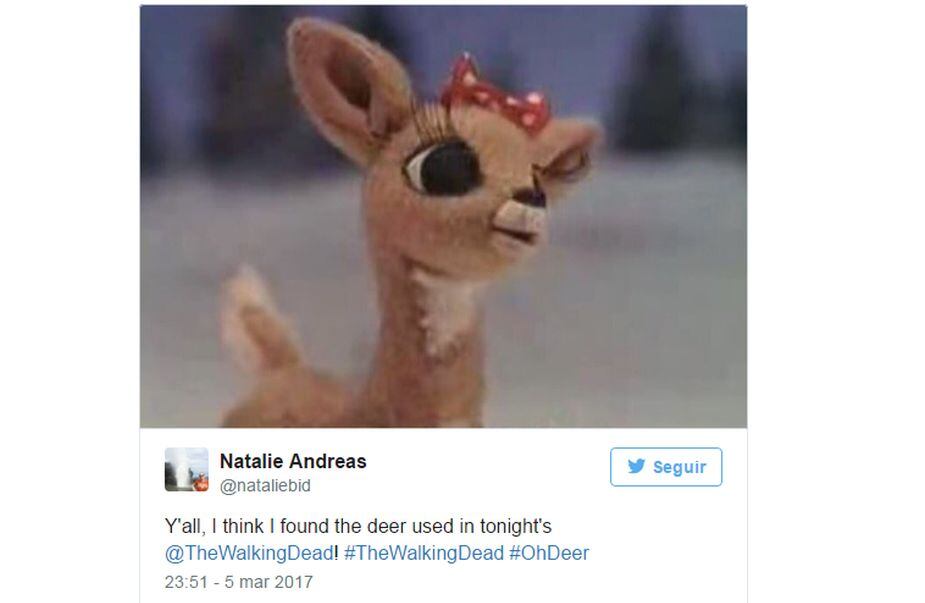925x603 pixels.
Task: Click the reindeer's large black eye
Action: click(x=445, y=168)
